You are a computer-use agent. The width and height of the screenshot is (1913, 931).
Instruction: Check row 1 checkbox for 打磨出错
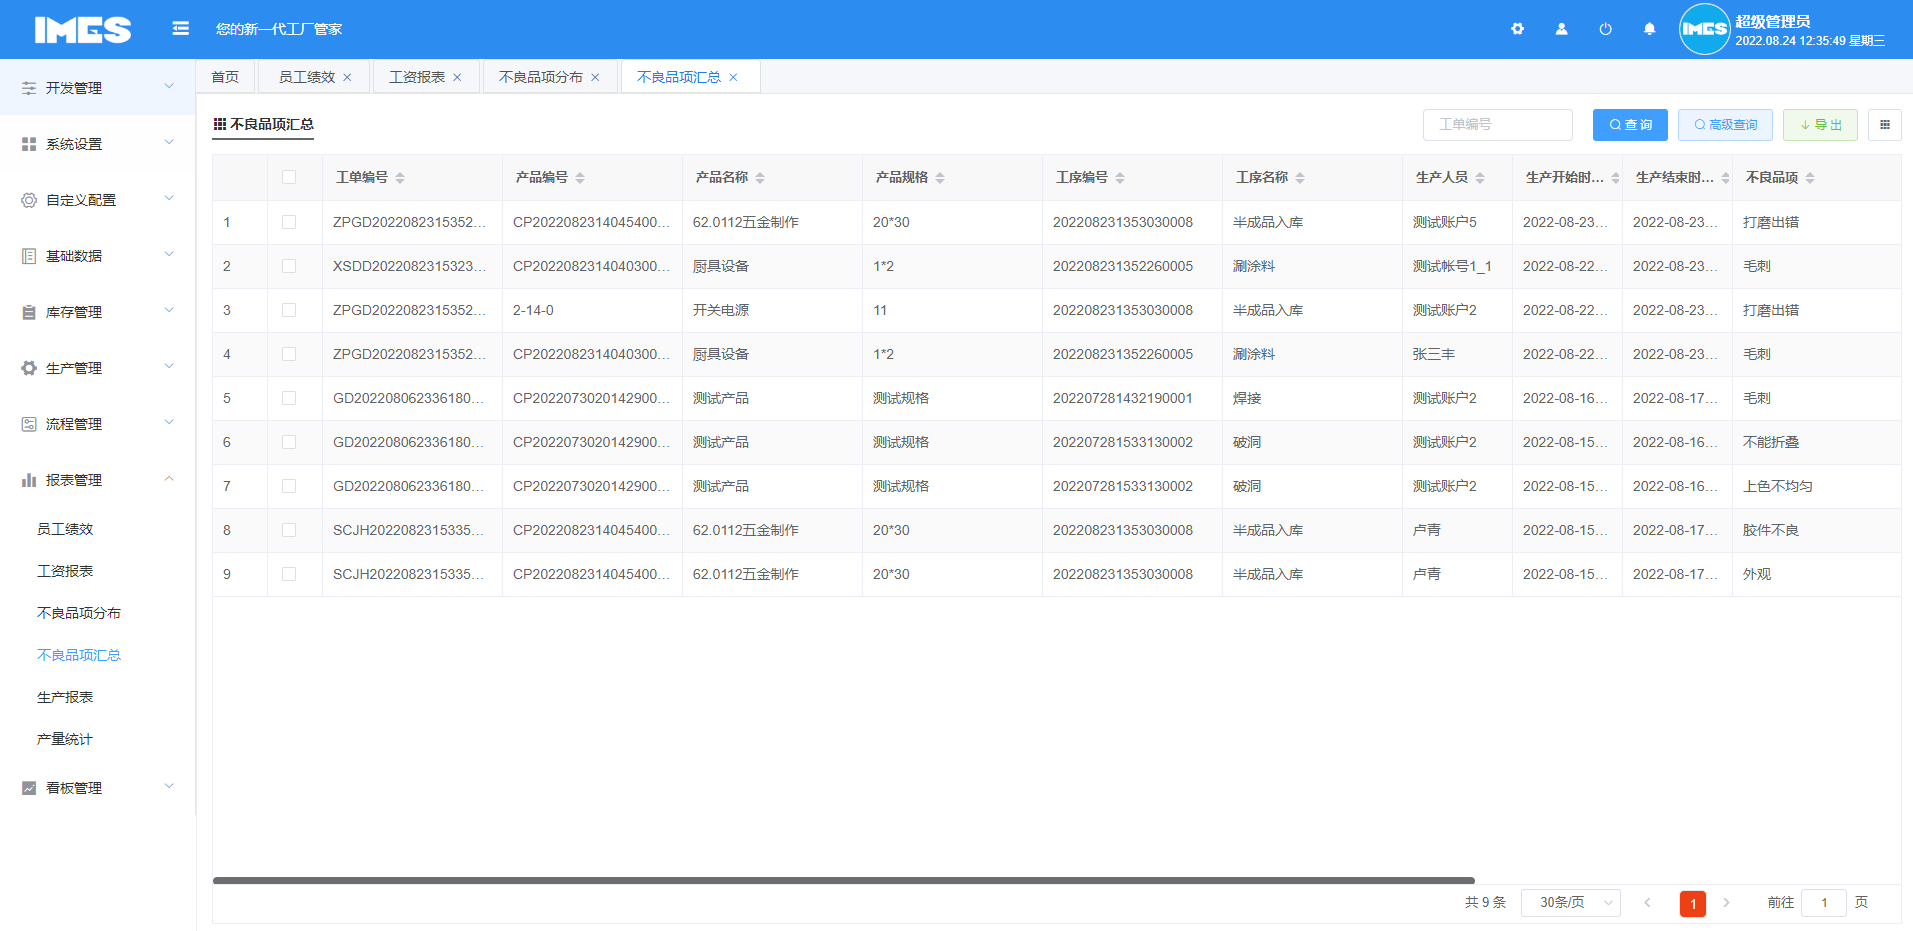click(x=289, y=222)
